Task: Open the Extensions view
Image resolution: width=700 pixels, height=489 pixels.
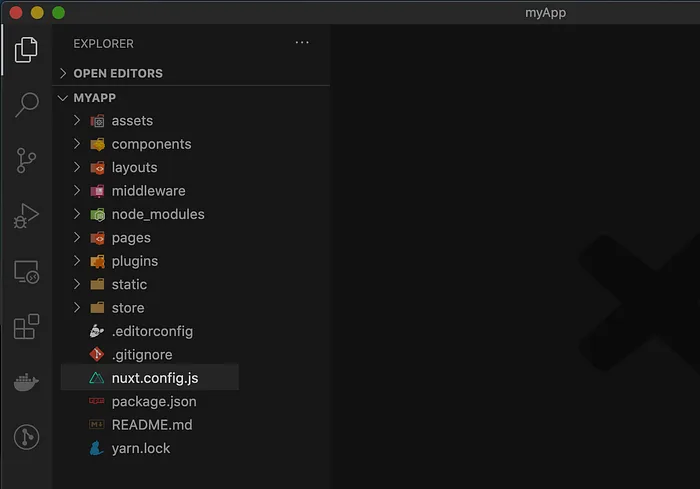Action: pos(26,326)
